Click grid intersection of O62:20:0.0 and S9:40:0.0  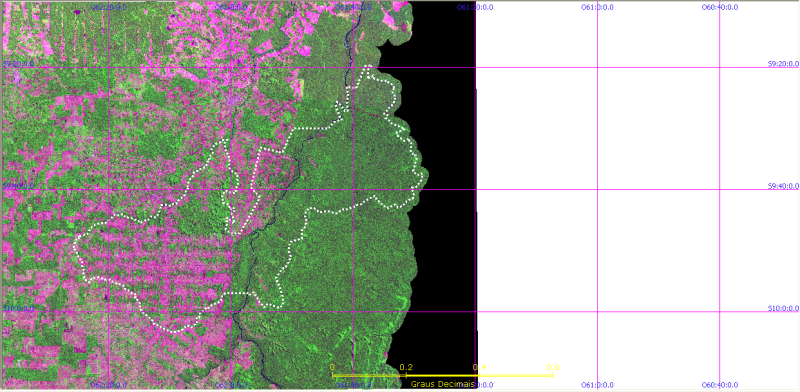[x=109, y=189]
